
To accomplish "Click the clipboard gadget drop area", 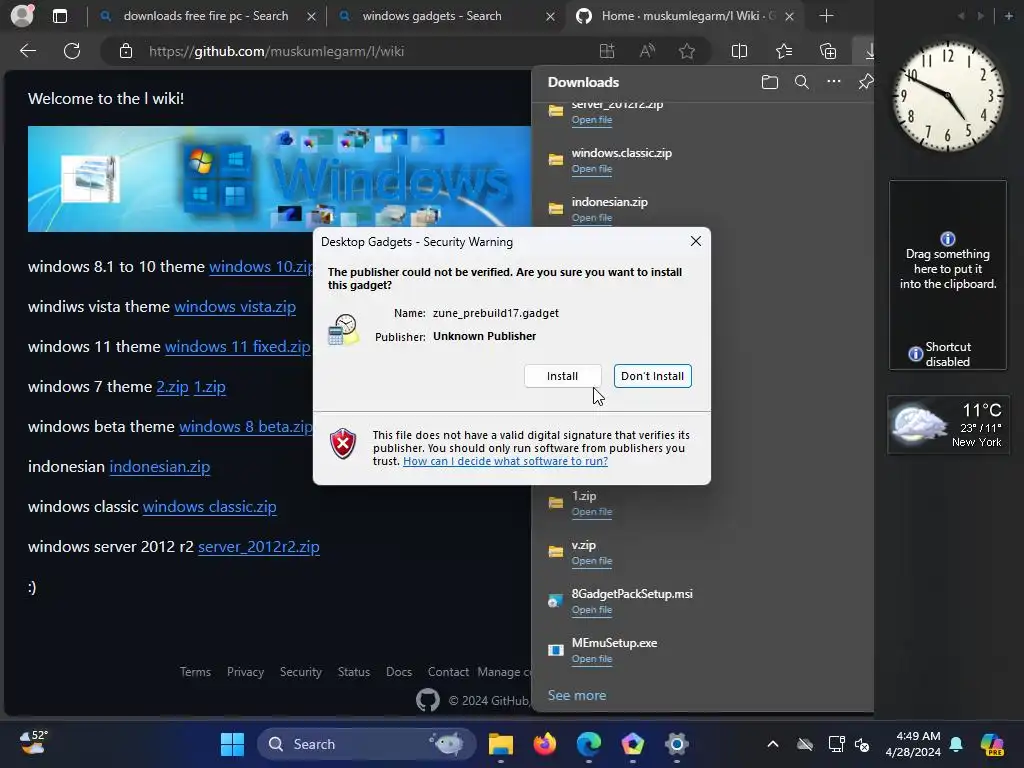I will (948, 275).
